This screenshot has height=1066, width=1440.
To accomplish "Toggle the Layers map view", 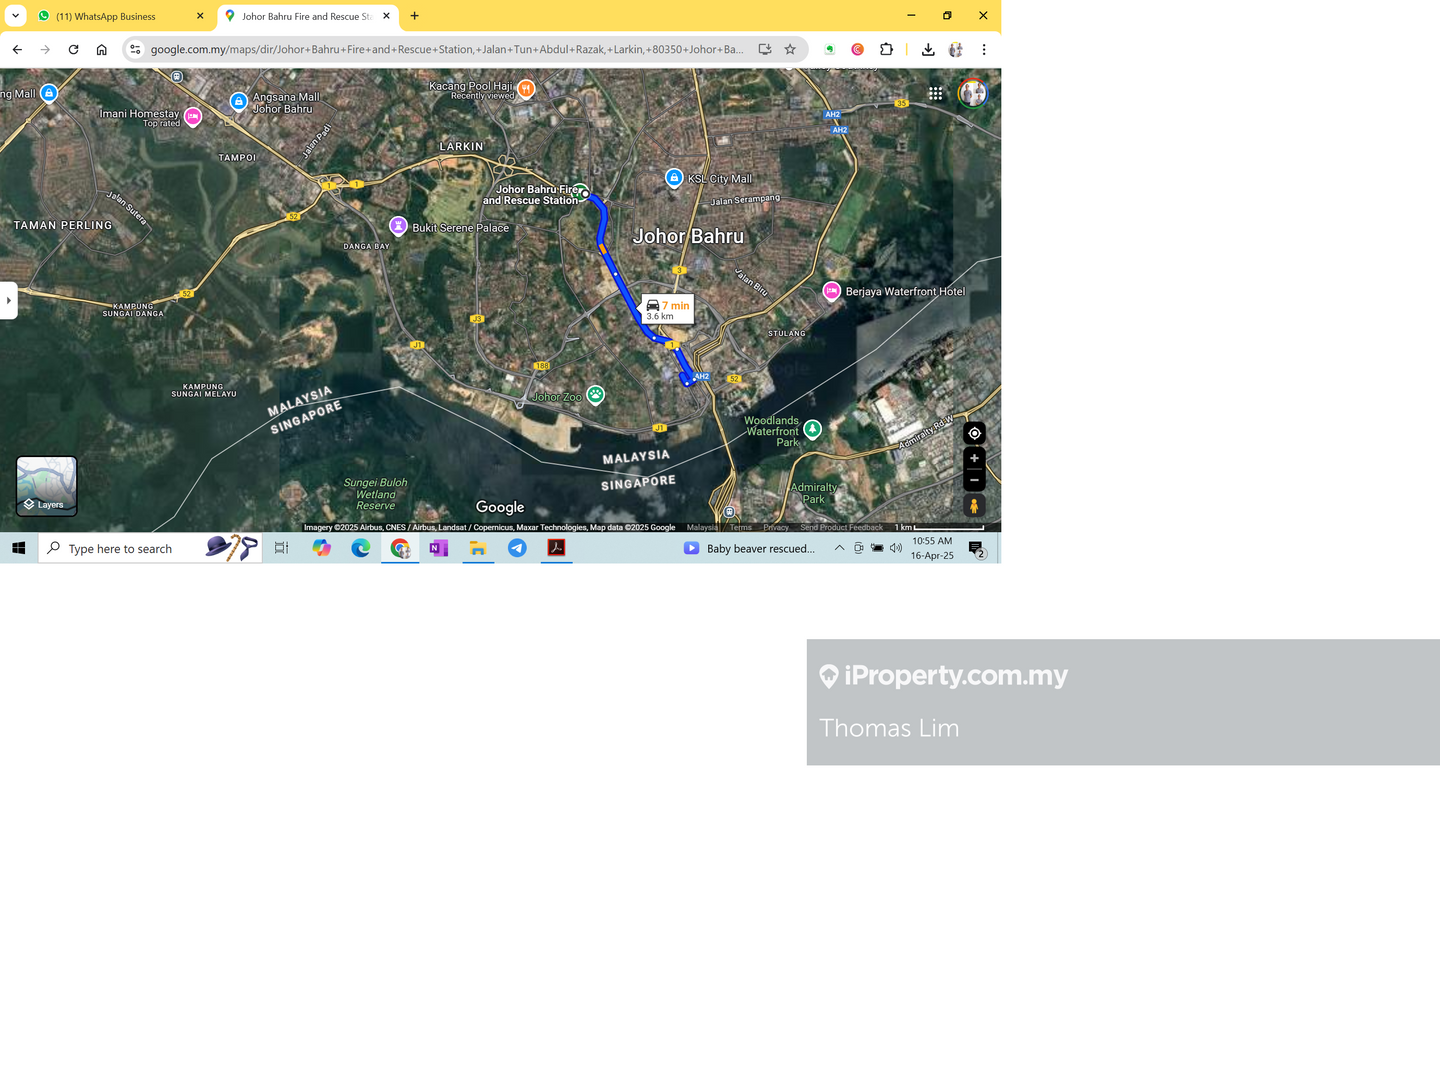I will coord(46,486).
